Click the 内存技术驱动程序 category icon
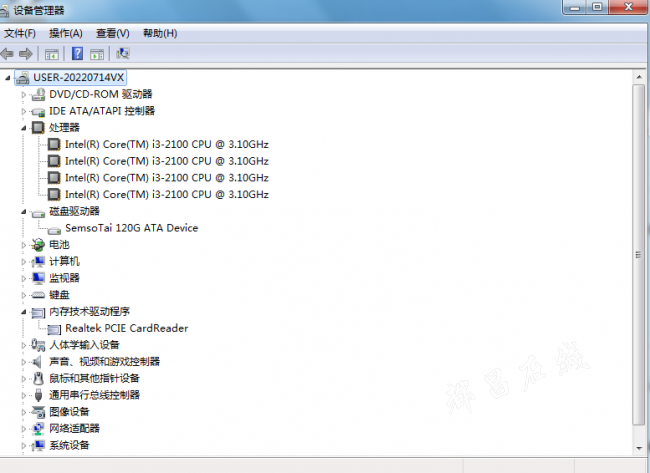This screenshot has height=473, width=650. (x=39, y=313)
